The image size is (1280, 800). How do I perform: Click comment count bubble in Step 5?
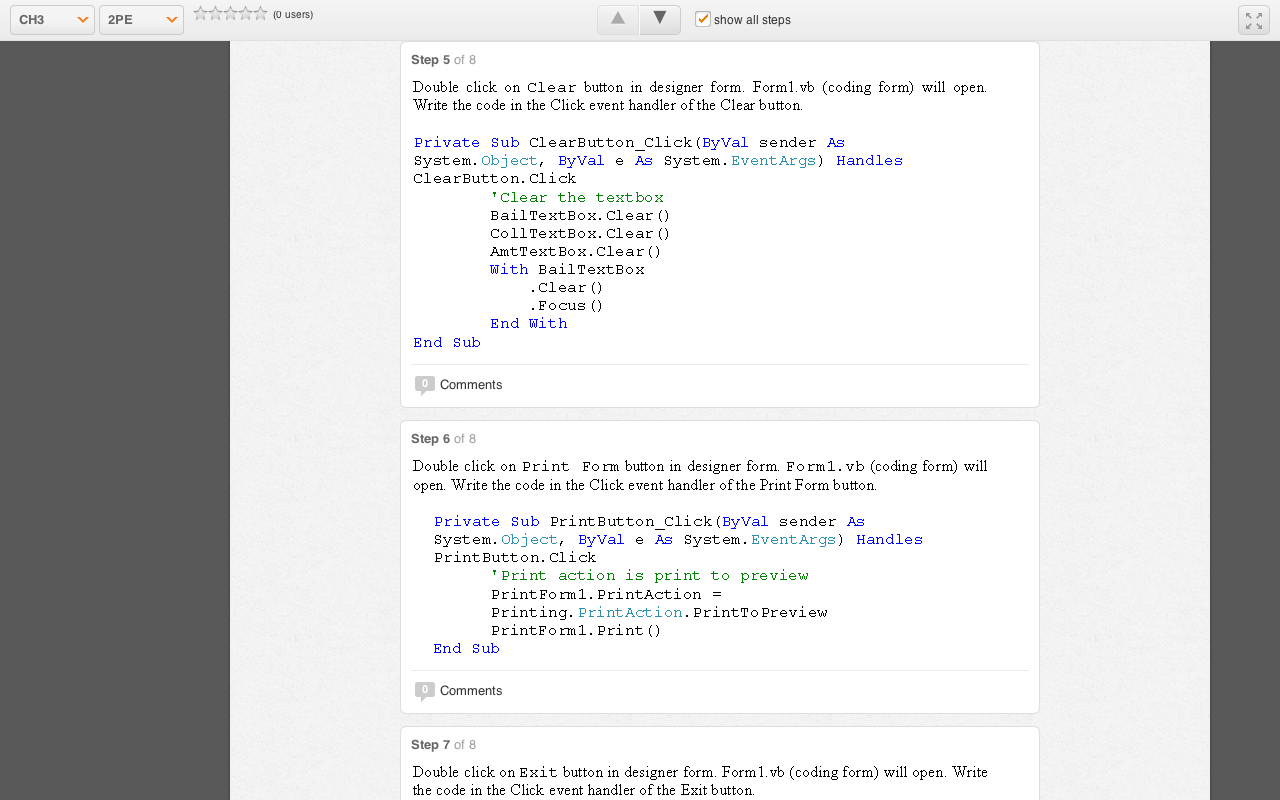(x=425, y=385)
